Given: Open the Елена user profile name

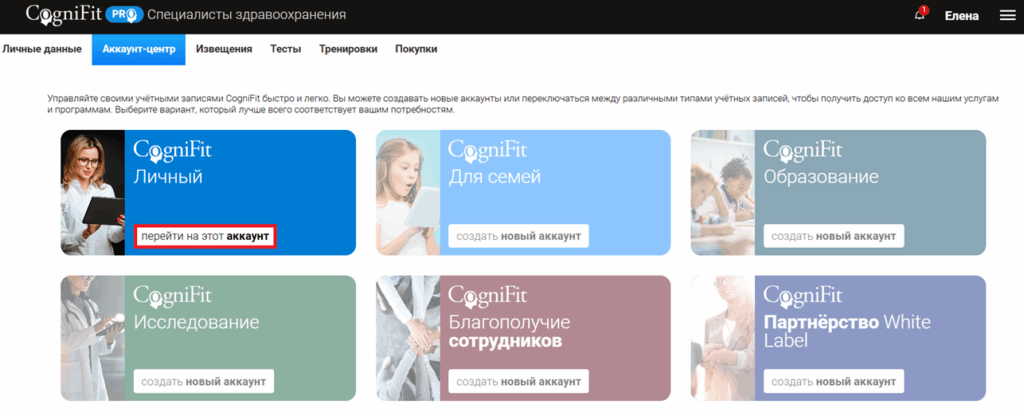Looking at the screenshot, I should [x=961, y=16].
